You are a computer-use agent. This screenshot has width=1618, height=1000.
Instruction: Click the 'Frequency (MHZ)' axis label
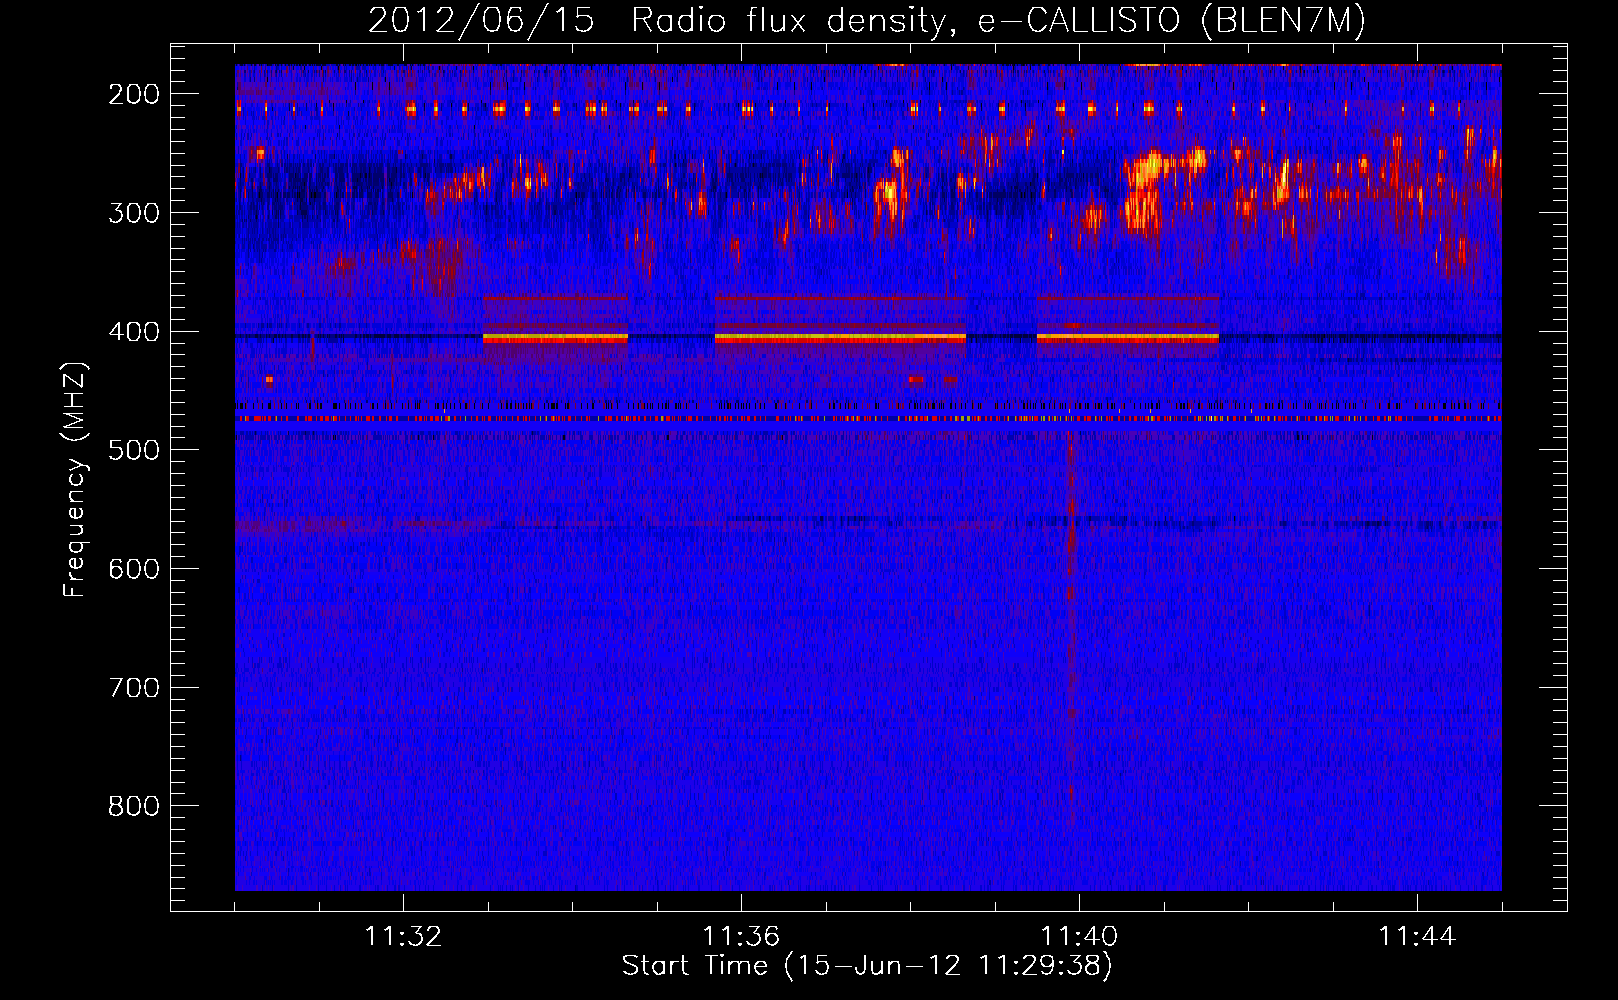(75, 479)
